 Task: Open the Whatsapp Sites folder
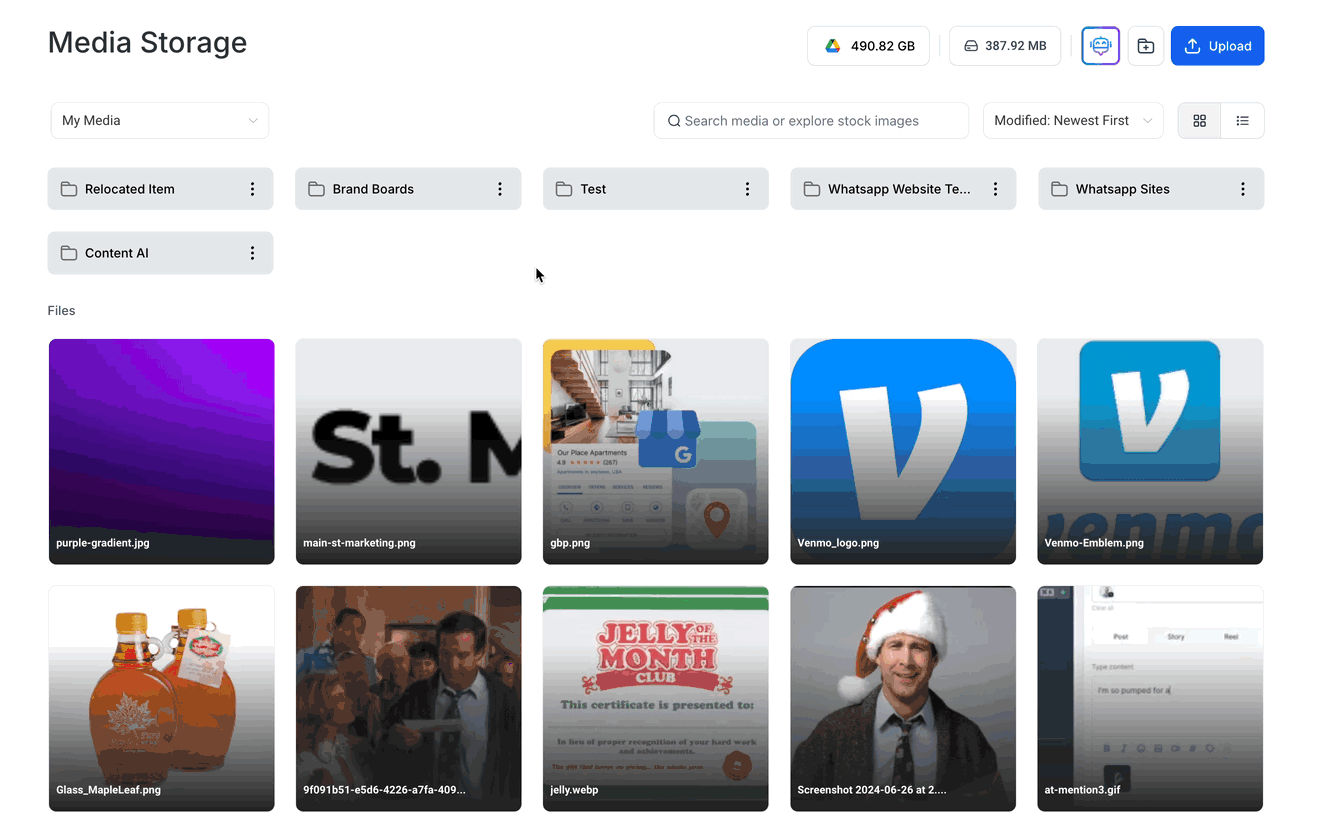tap(1151, 189)
